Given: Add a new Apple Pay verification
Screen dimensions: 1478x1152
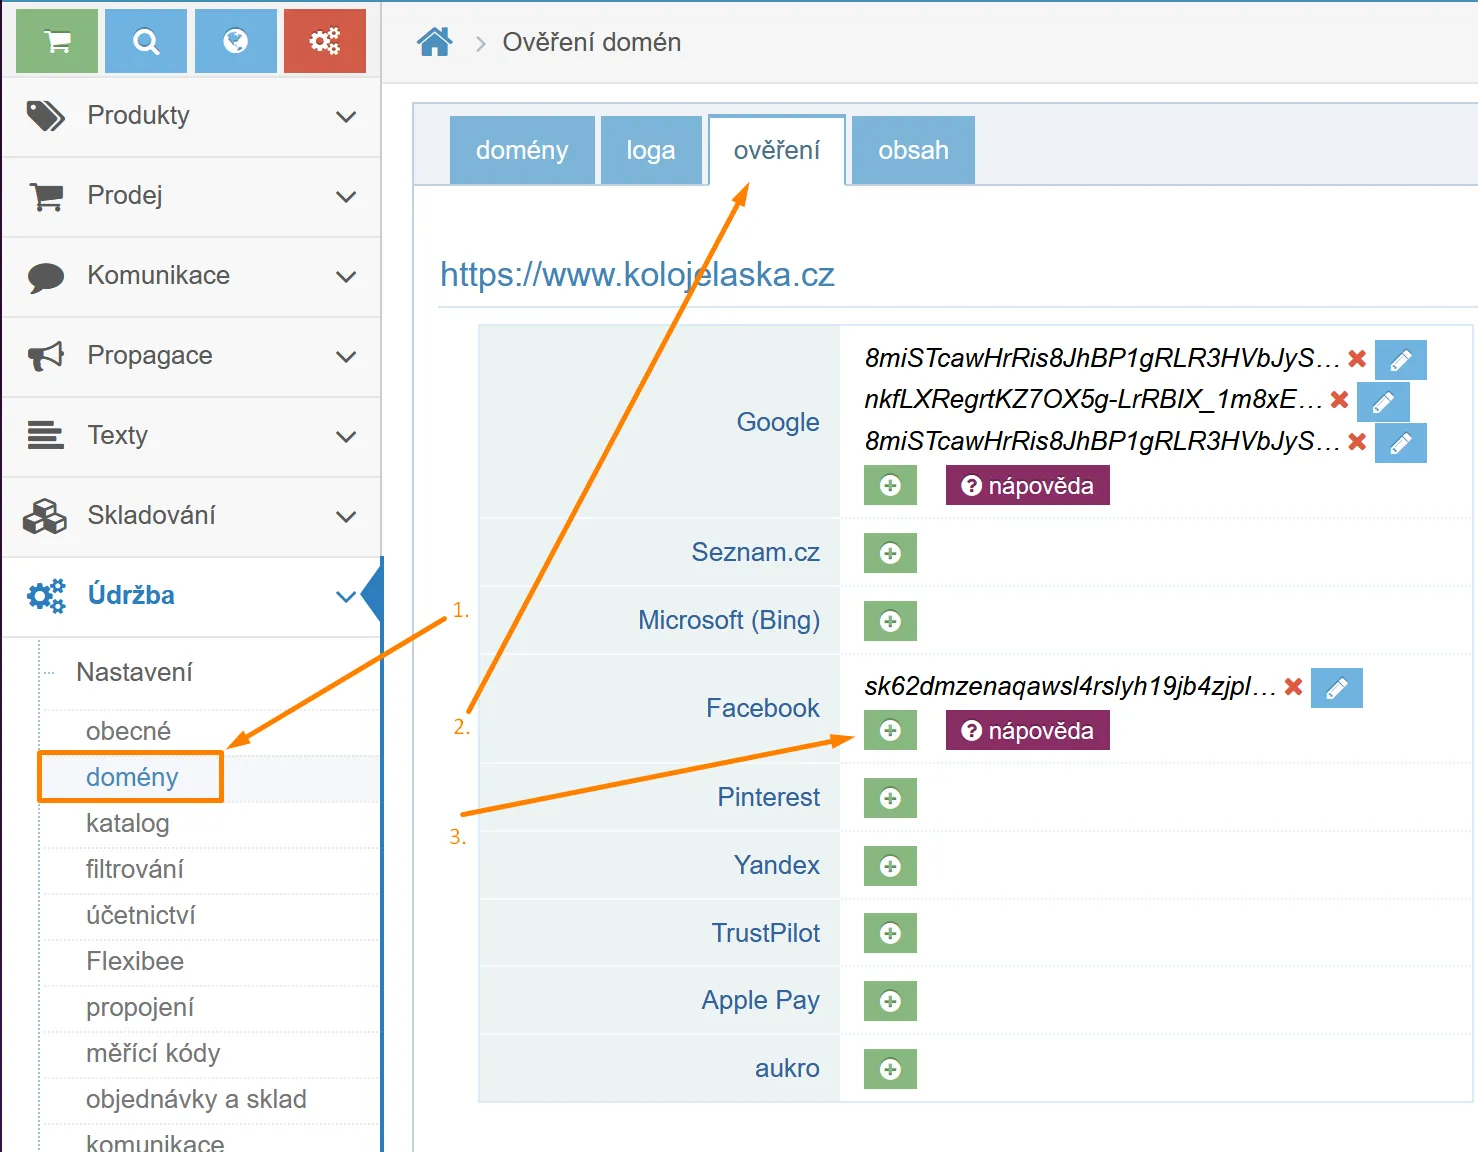Looking at the screenshot, I should coord(890,1001).
